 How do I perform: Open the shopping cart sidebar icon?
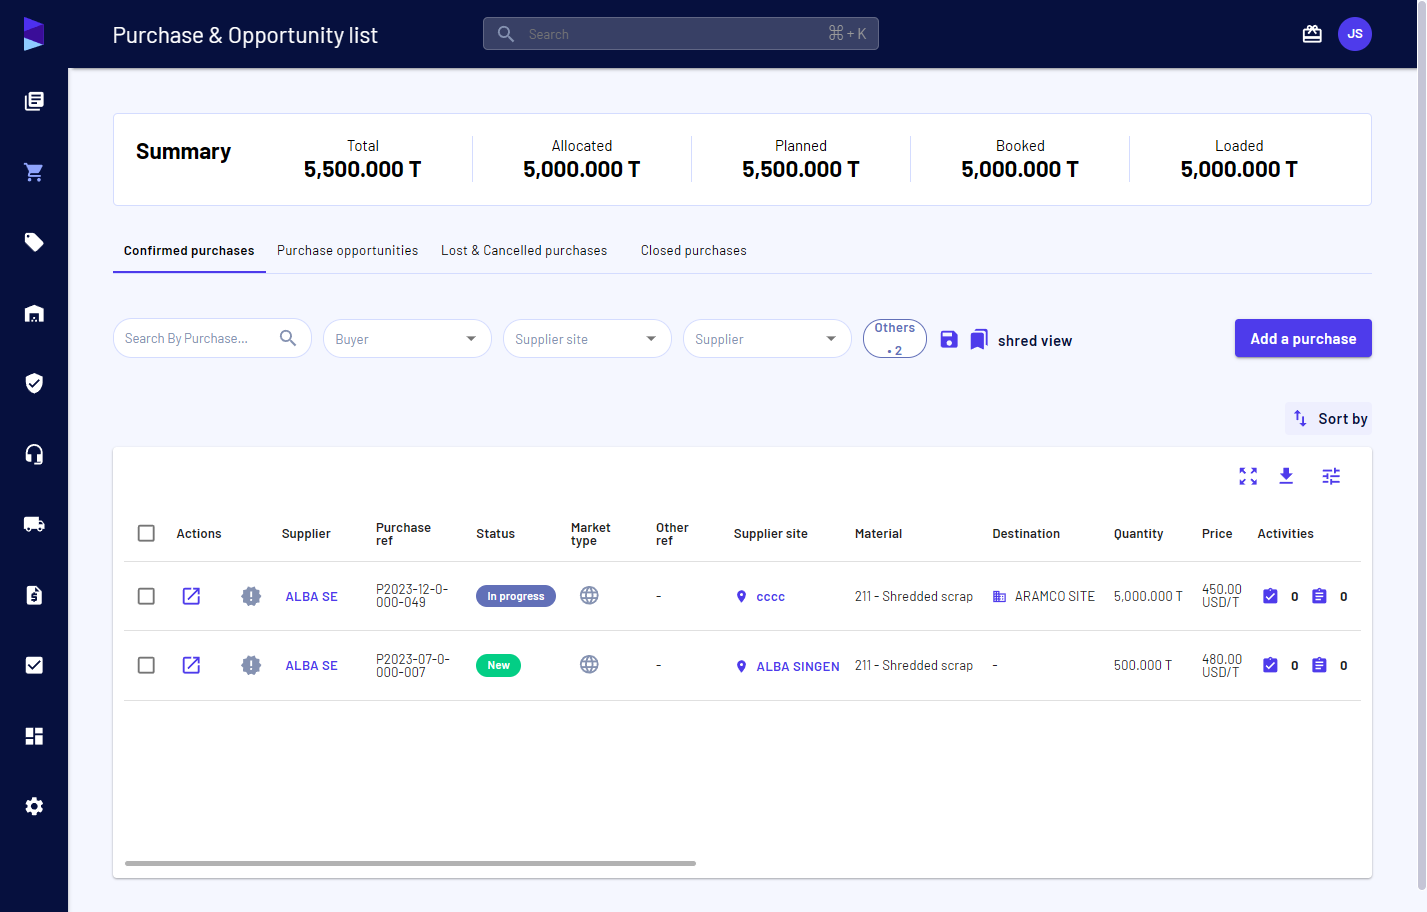point(34,172)
